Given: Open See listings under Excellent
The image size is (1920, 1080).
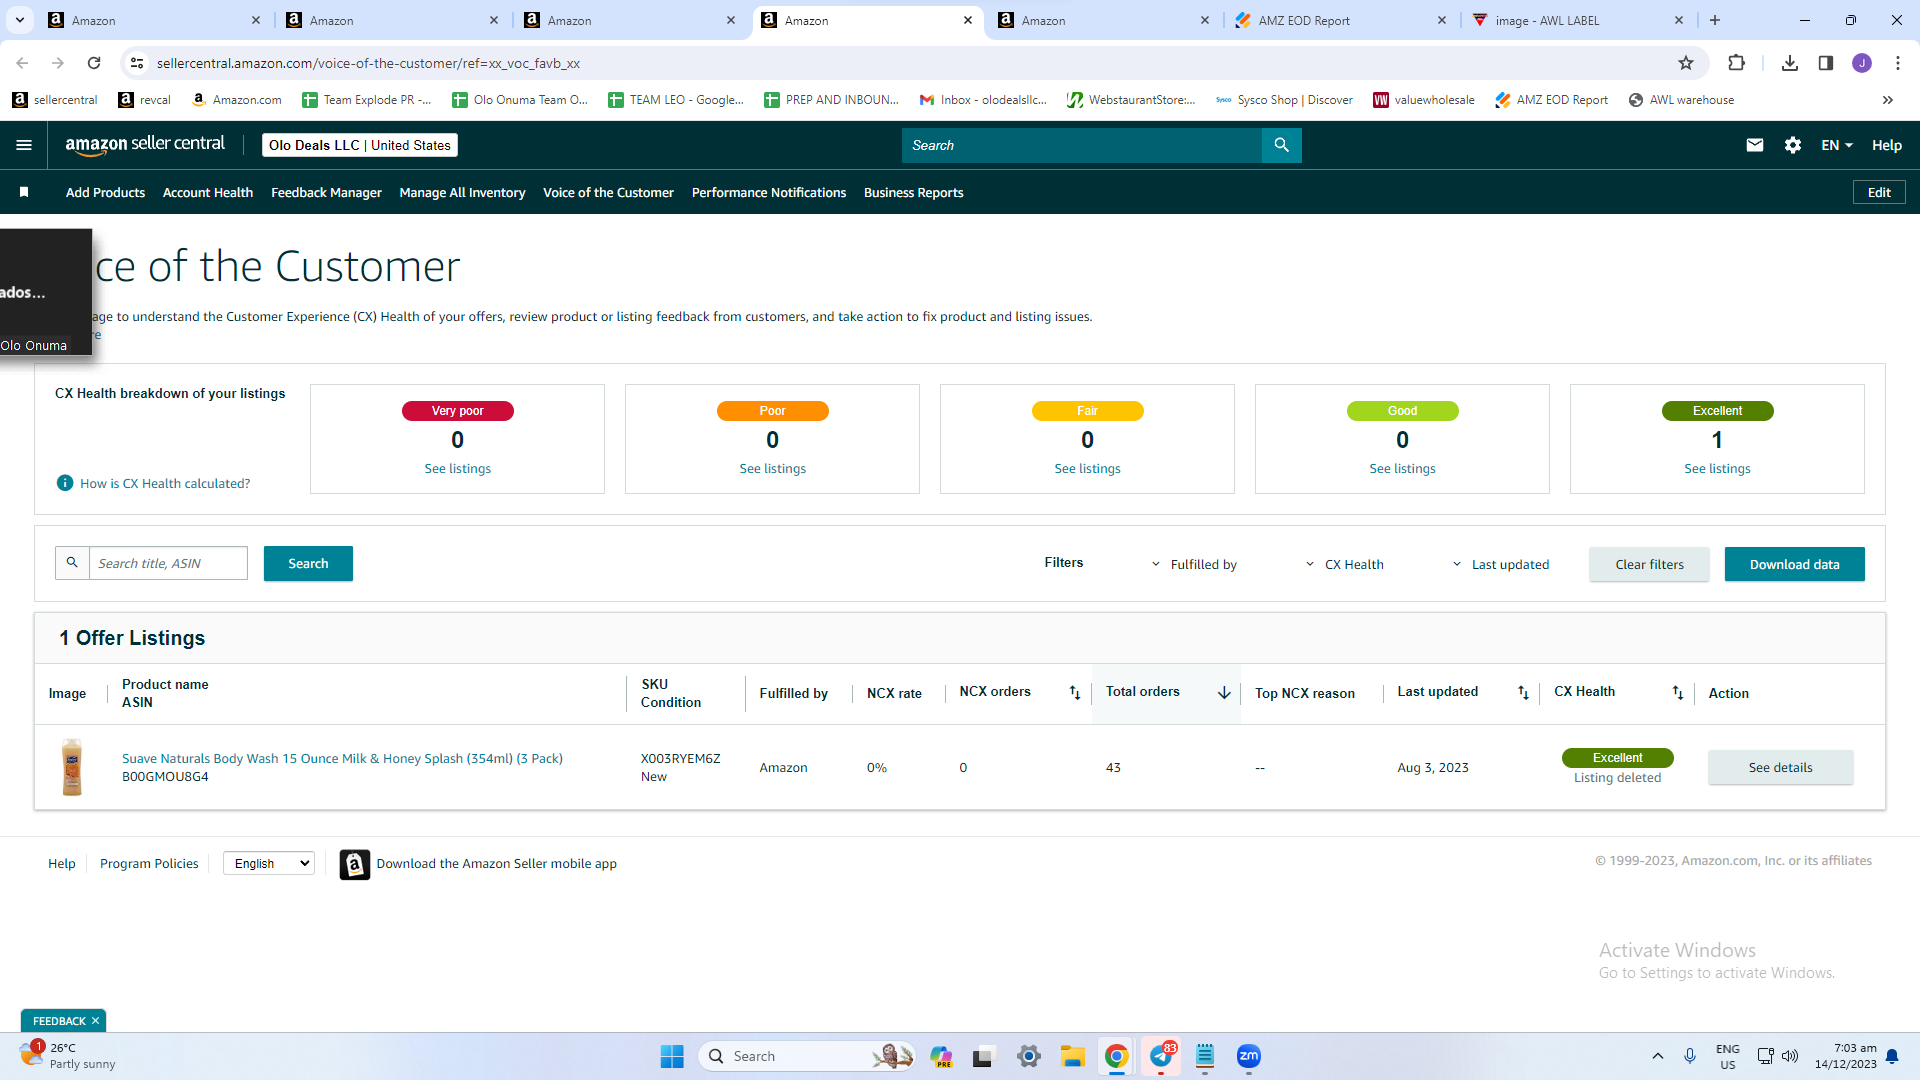Looking at the screenshot, I should (x=1717, y=468).
